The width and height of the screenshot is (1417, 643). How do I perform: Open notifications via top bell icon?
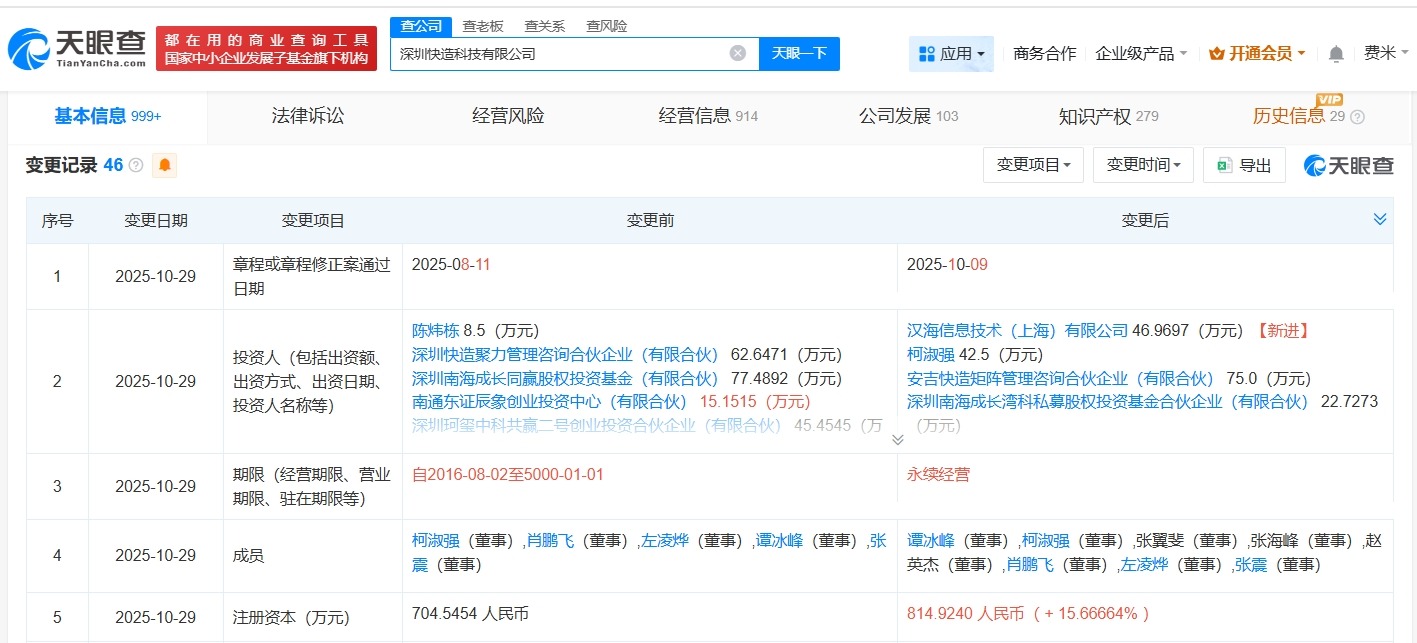[1335, 54]
